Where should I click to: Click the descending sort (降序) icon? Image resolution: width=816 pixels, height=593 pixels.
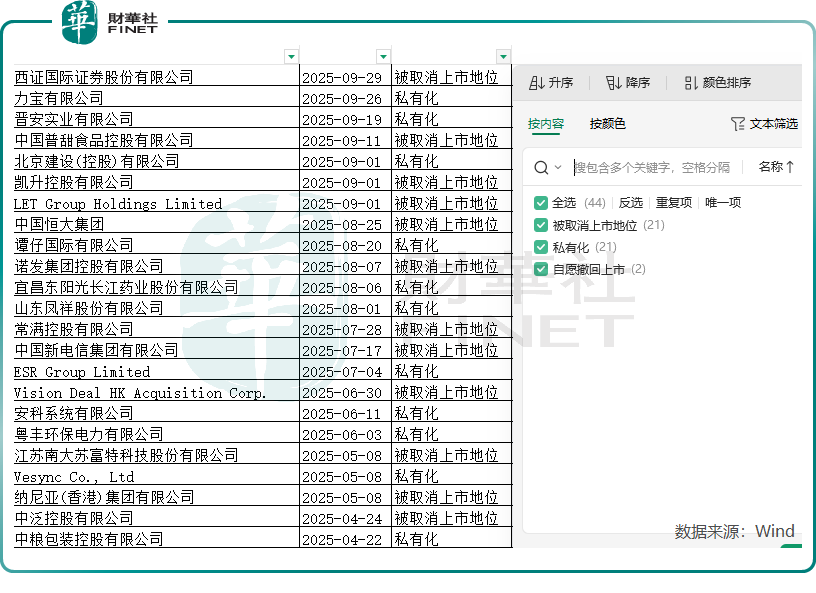[613, 83]
